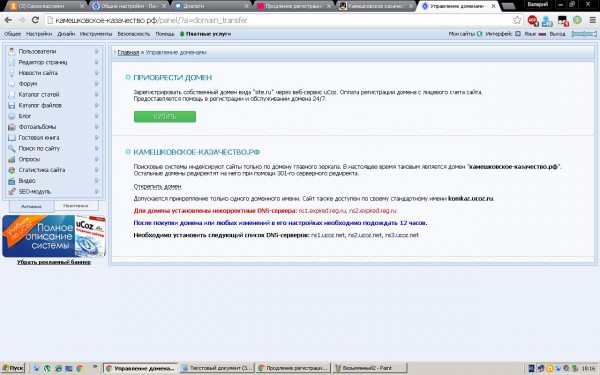Viewport: 600px width, 375px height.
Task: Click the Интерфейс window icon
Action: point(518,34)
